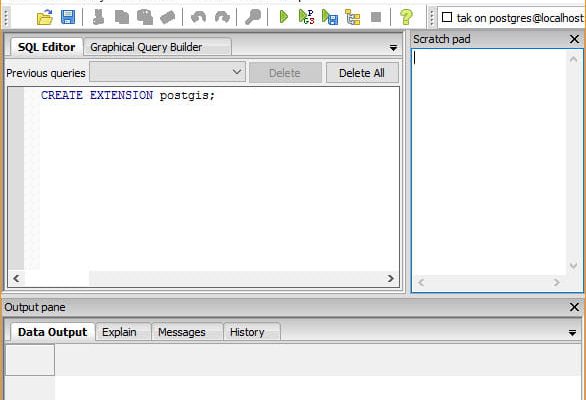This screenshot has width=586, height=400.
Task: Click the Delete All button
Action: tap(362, 73)
